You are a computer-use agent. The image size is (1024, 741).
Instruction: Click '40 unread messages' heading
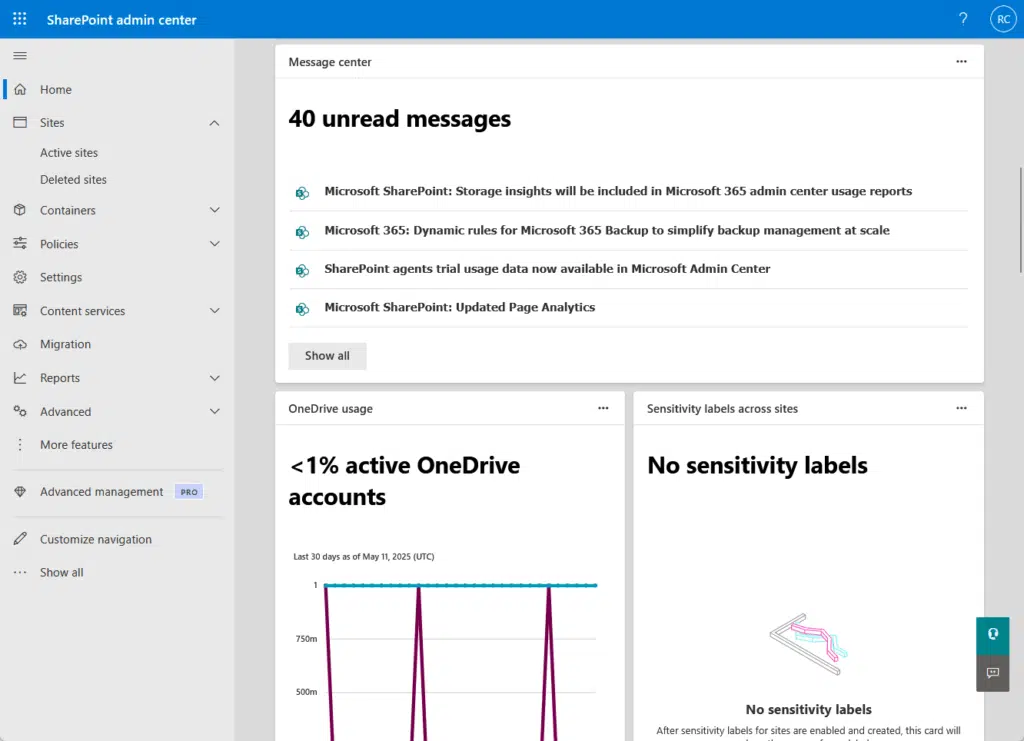(x=400, y=119)
